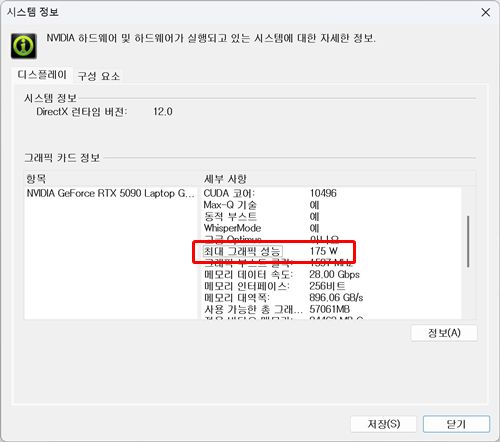
Task: Select NVIDIA GeForce RTX 5090 Laptop item
Action: [111, 193]
